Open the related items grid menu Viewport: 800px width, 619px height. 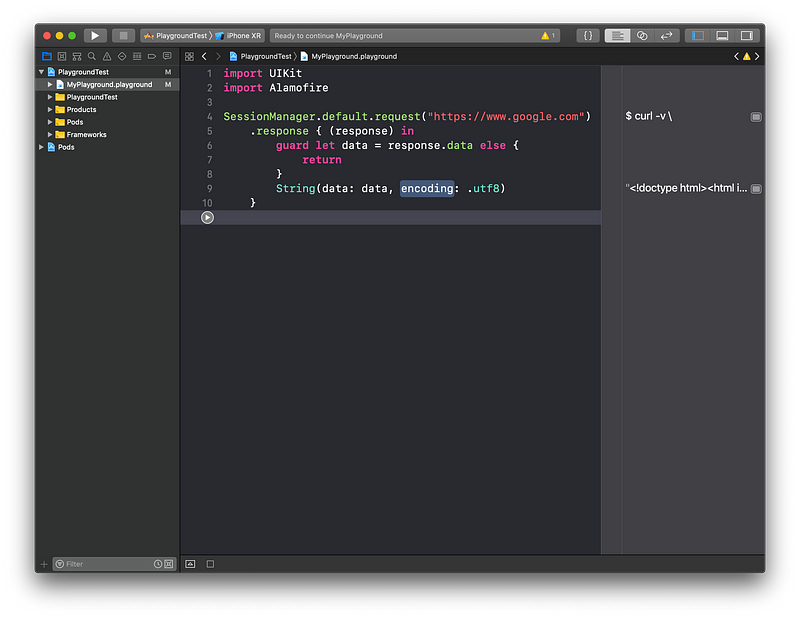point(189,57)
